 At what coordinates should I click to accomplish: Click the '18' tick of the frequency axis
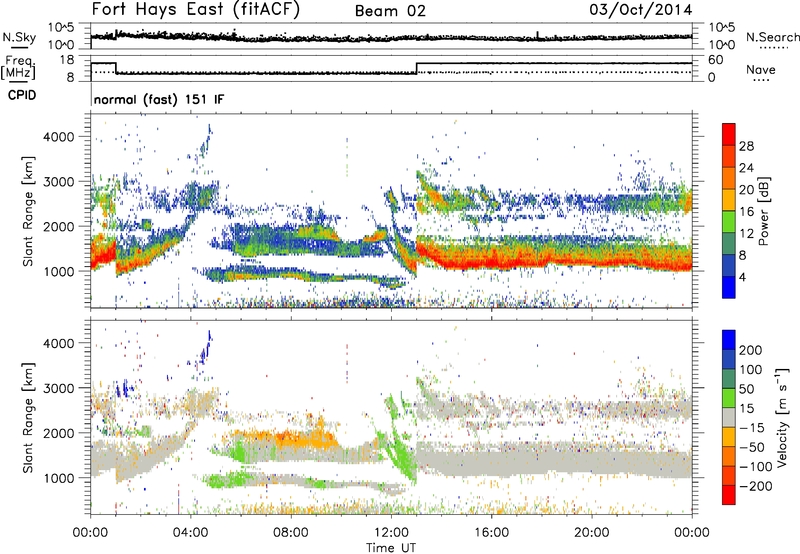(x=66, y=60)
